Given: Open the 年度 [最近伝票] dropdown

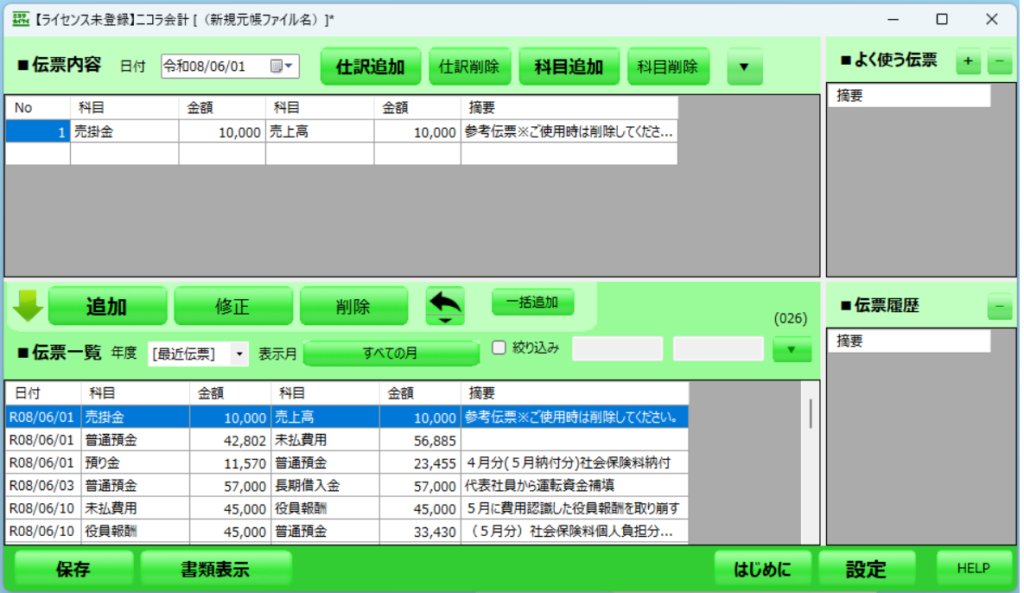Looking at the screenshot, I should point(198,354).
